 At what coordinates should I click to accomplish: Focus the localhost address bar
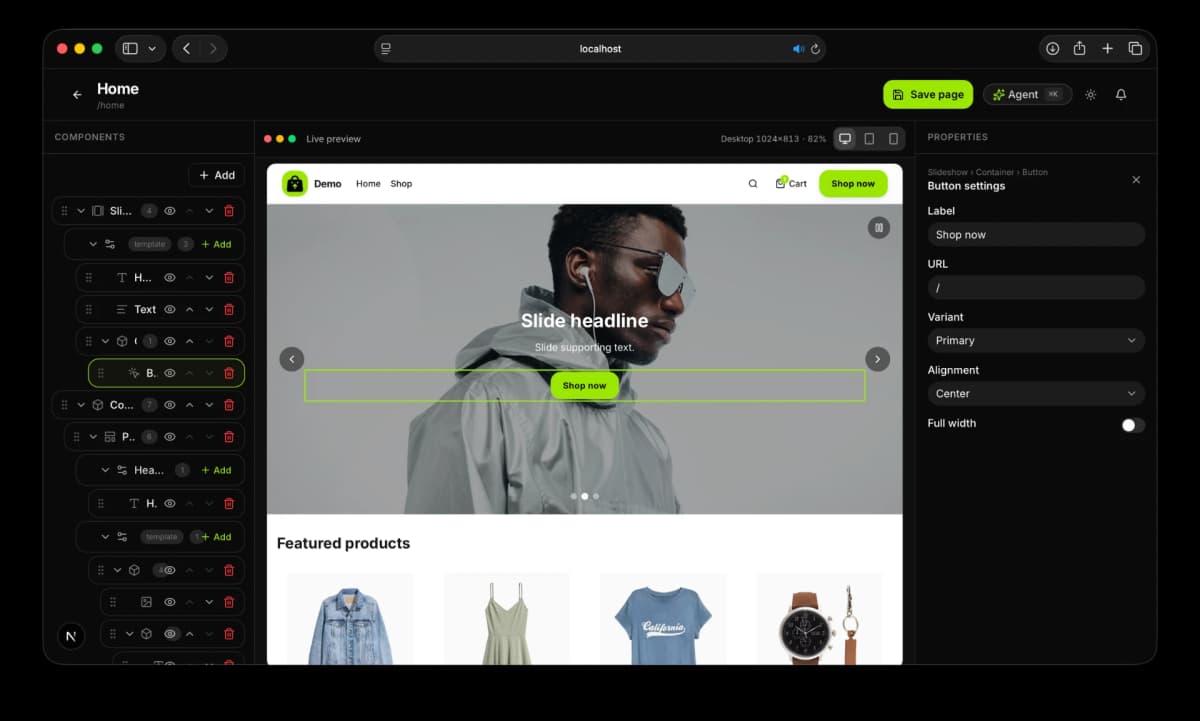point(600,49)
